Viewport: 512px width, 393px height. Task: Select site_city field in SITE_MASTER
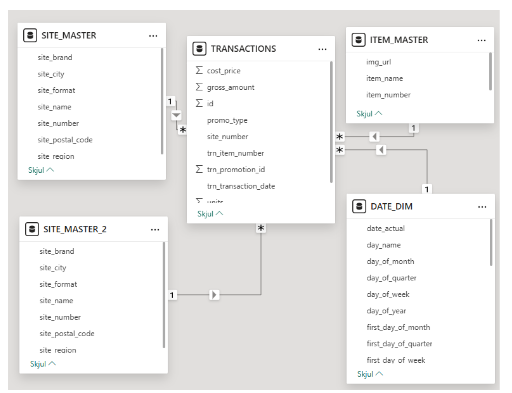[x=51, y=74]
